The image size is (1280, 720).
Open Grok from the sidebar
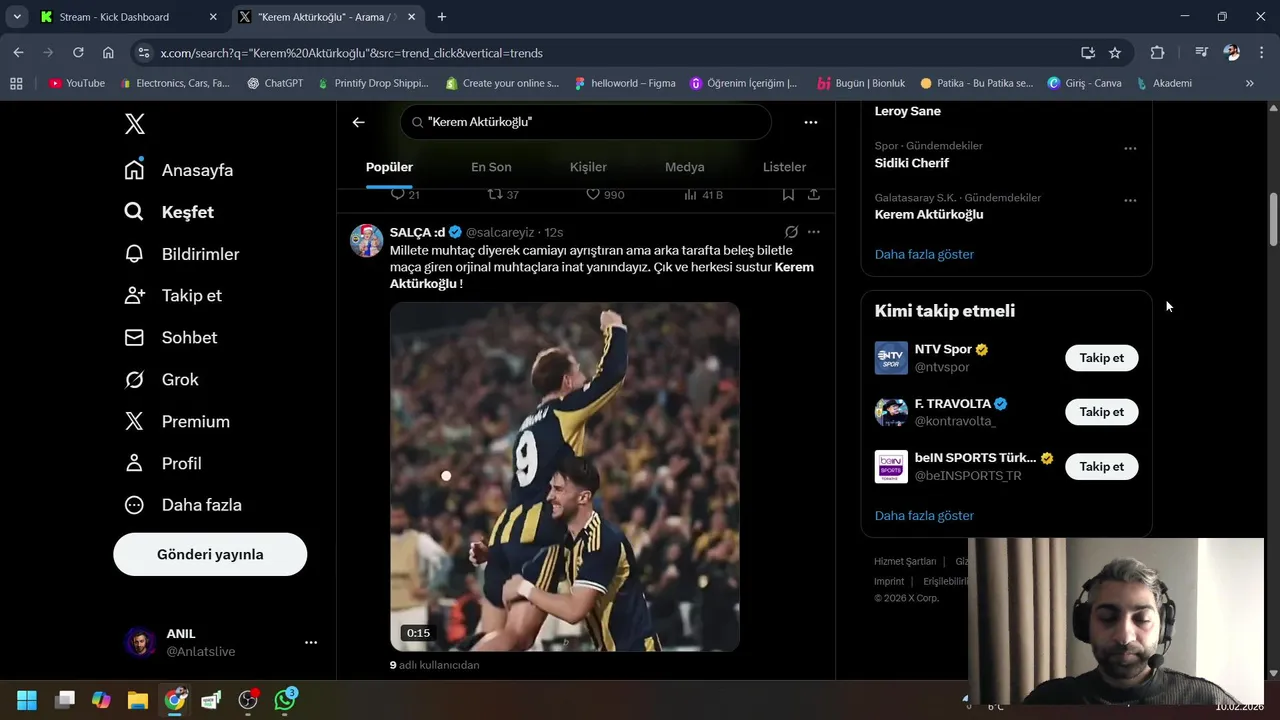pyautogui.click(x=161, y=380)
